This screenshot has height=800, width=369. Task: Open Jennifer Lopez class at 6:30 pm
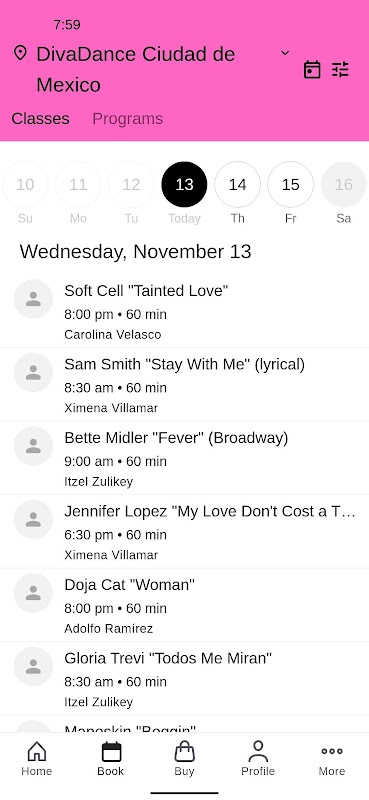click(184, 532)
